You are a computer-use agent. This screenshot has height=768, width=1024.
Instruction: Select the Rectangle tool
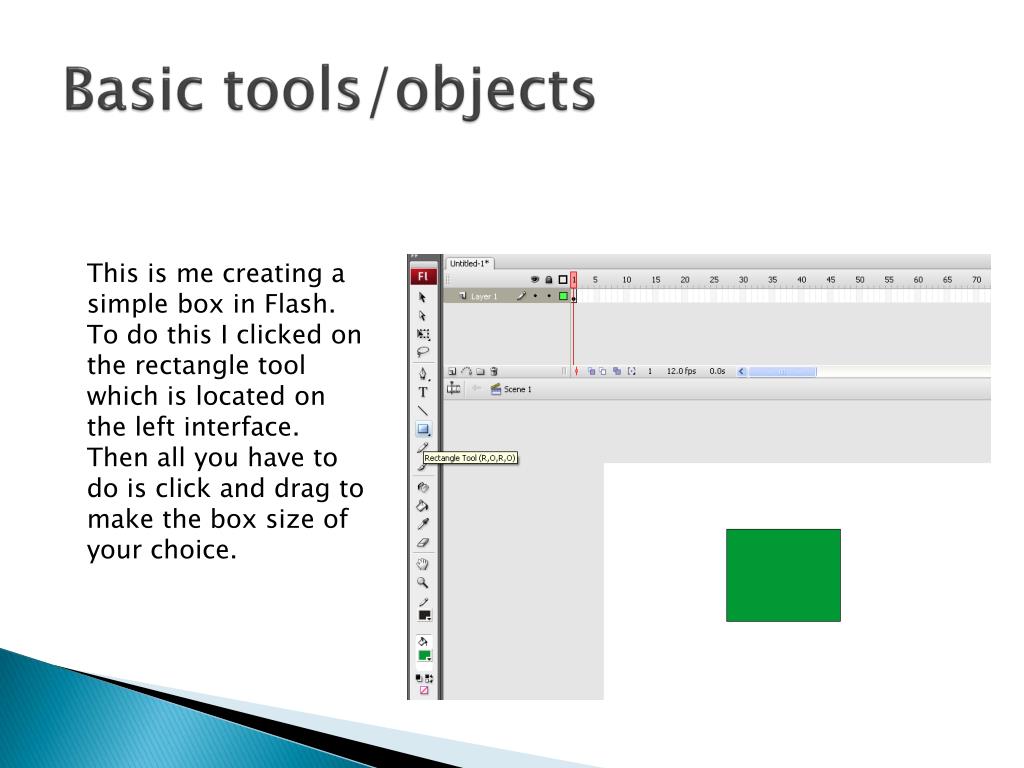pyautogui.click(x=423, y=429)
